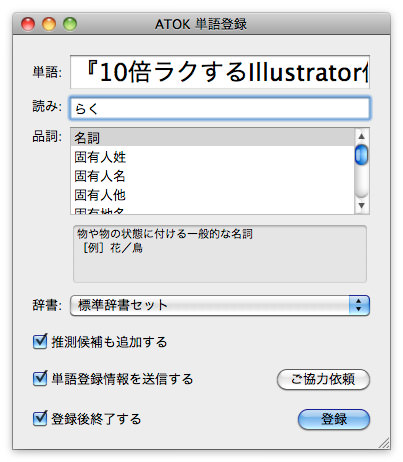Select 名詞 in the 品詞 list
This screenshot has height=462, width=403.
tap(212, 137)
